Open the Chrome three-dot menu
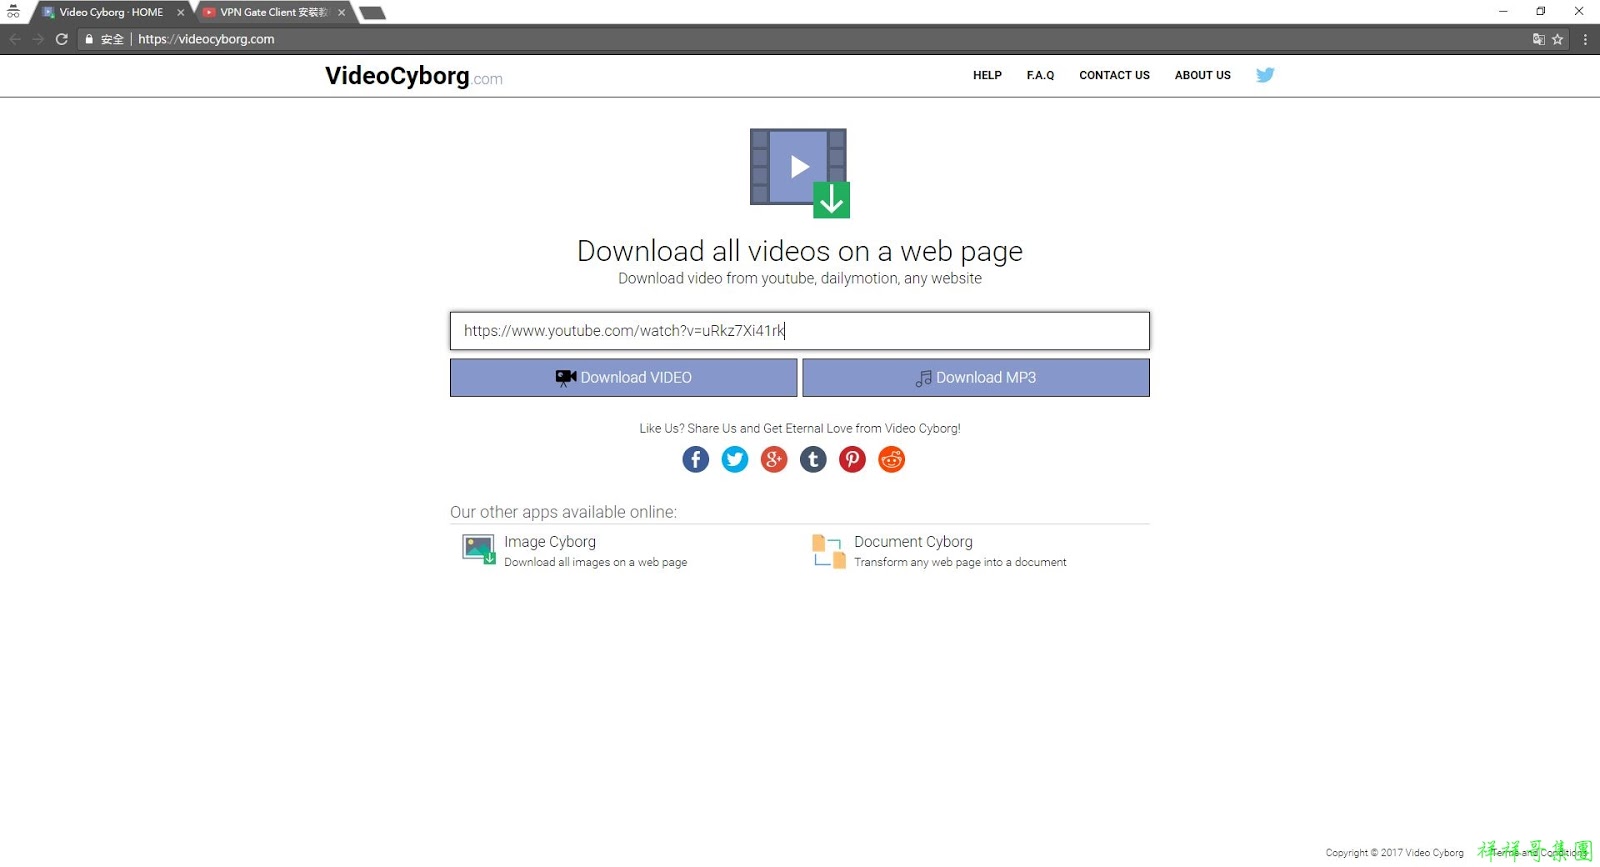Viewport: 1600px width, 867px height. (1585, 39)
